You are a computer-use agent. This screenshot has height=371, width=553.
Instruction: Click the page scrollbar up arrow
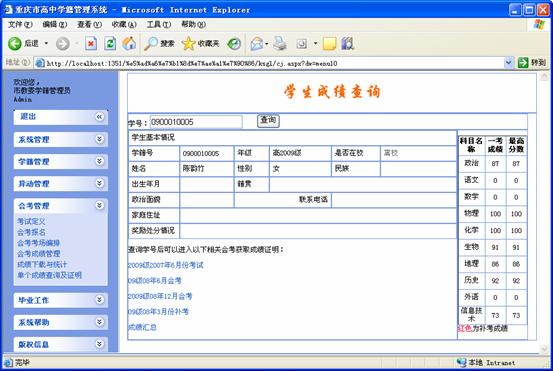pos(545,77)
